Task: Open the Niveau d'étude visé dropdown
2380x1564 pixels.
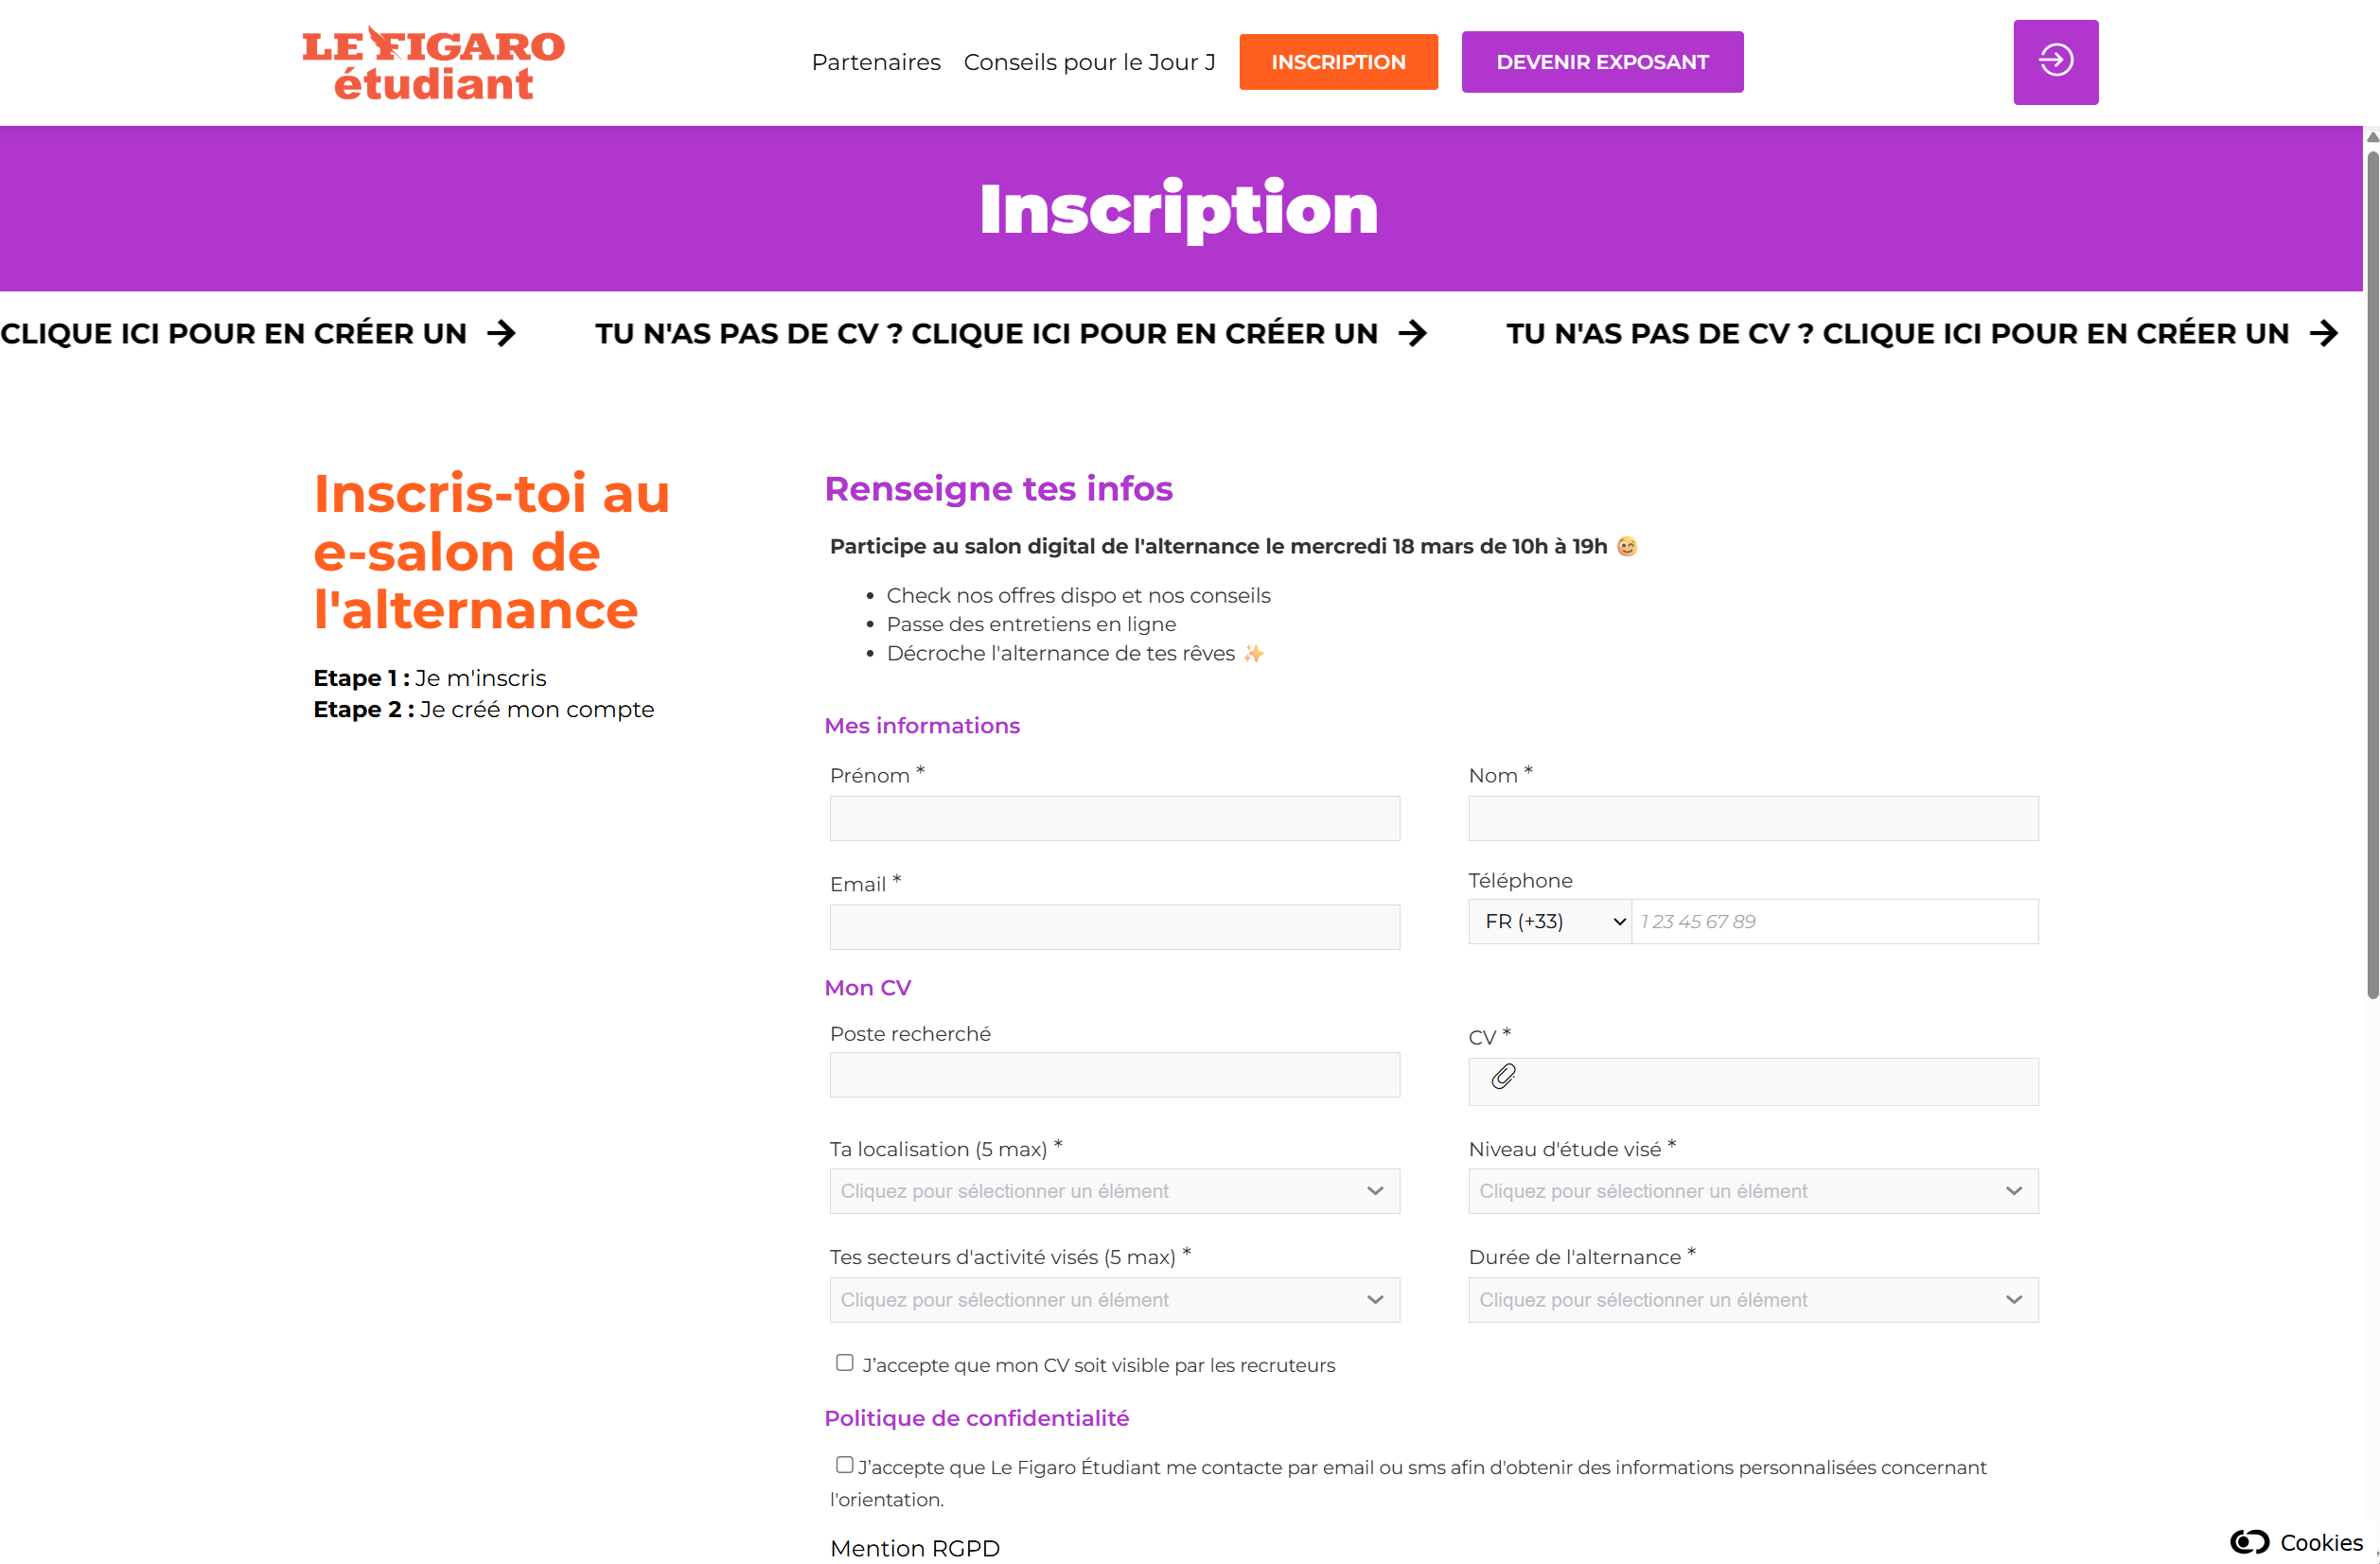Action: tap(1752, 1191)
